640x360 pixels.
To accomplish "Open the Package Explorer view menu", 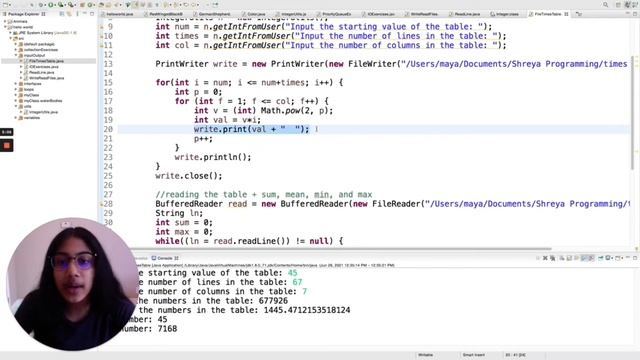I will (77, 14).
